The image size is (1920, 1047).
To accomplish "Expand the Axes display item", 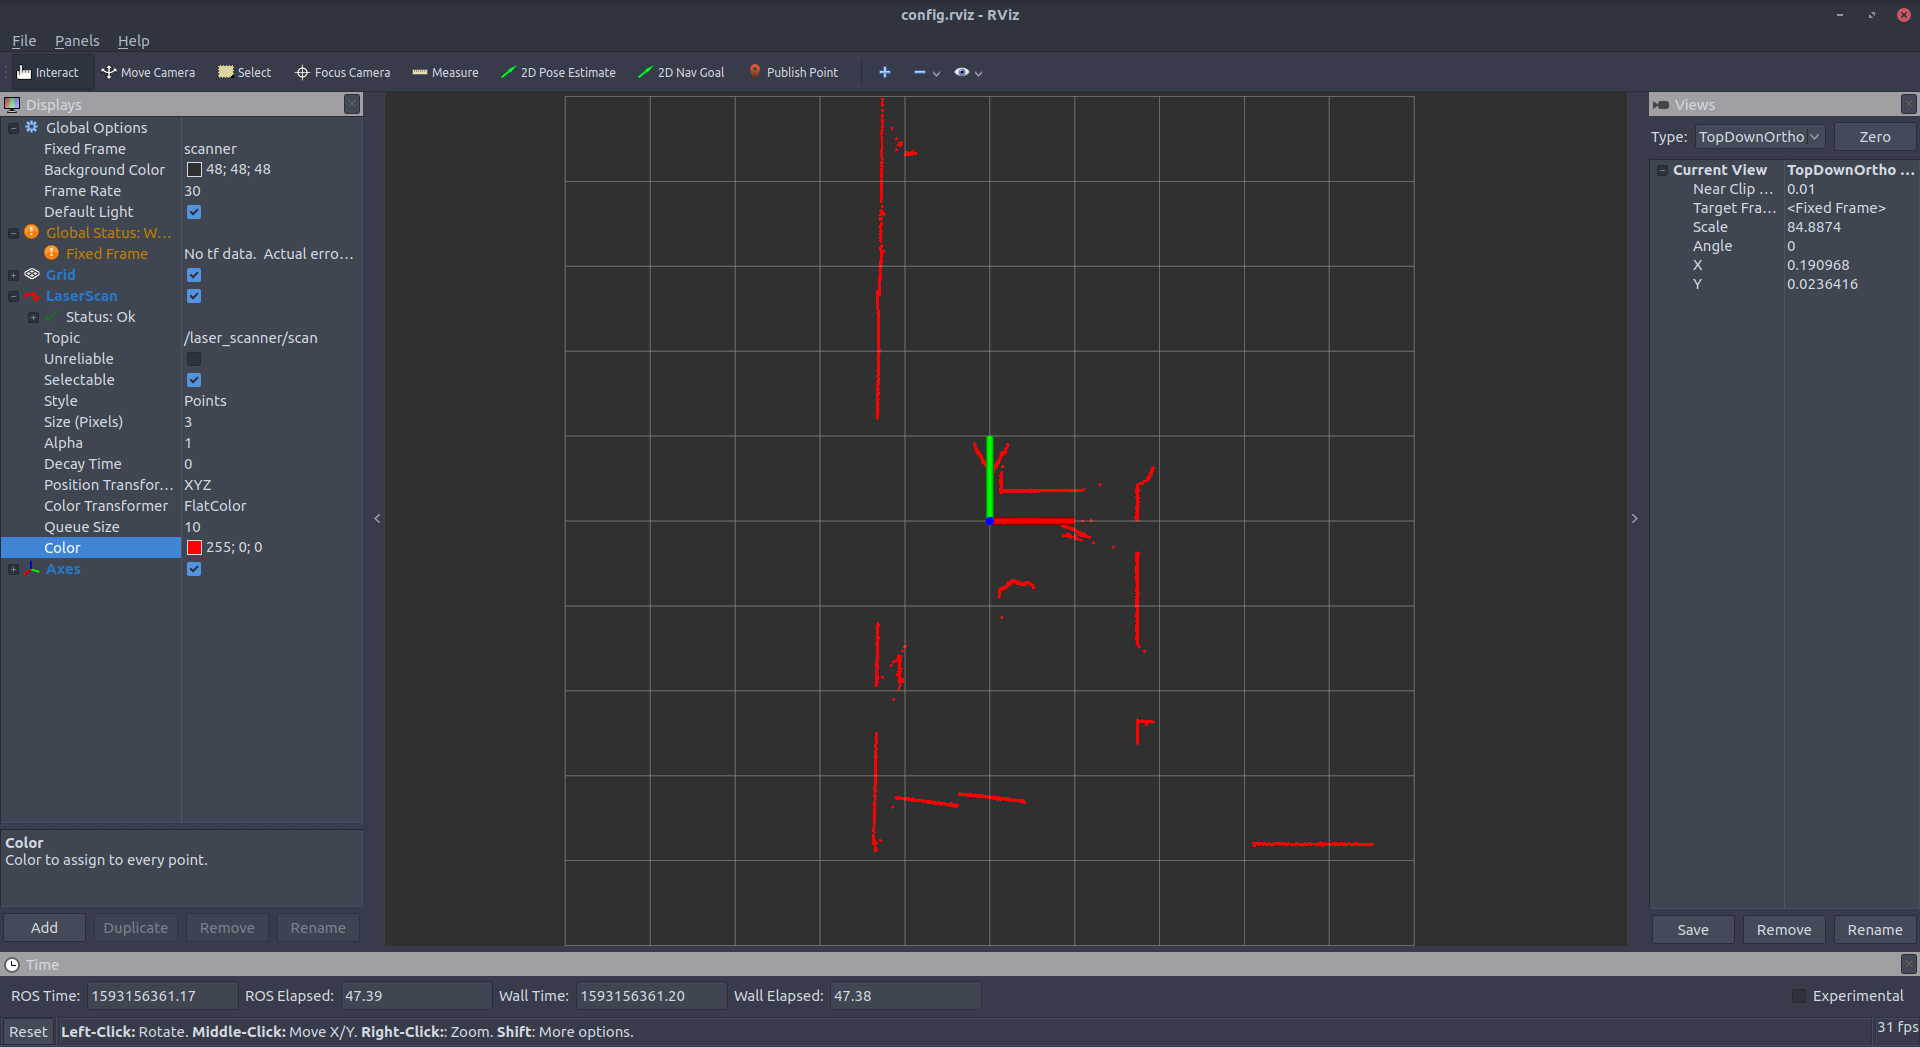I will click(x=13, y=569).
